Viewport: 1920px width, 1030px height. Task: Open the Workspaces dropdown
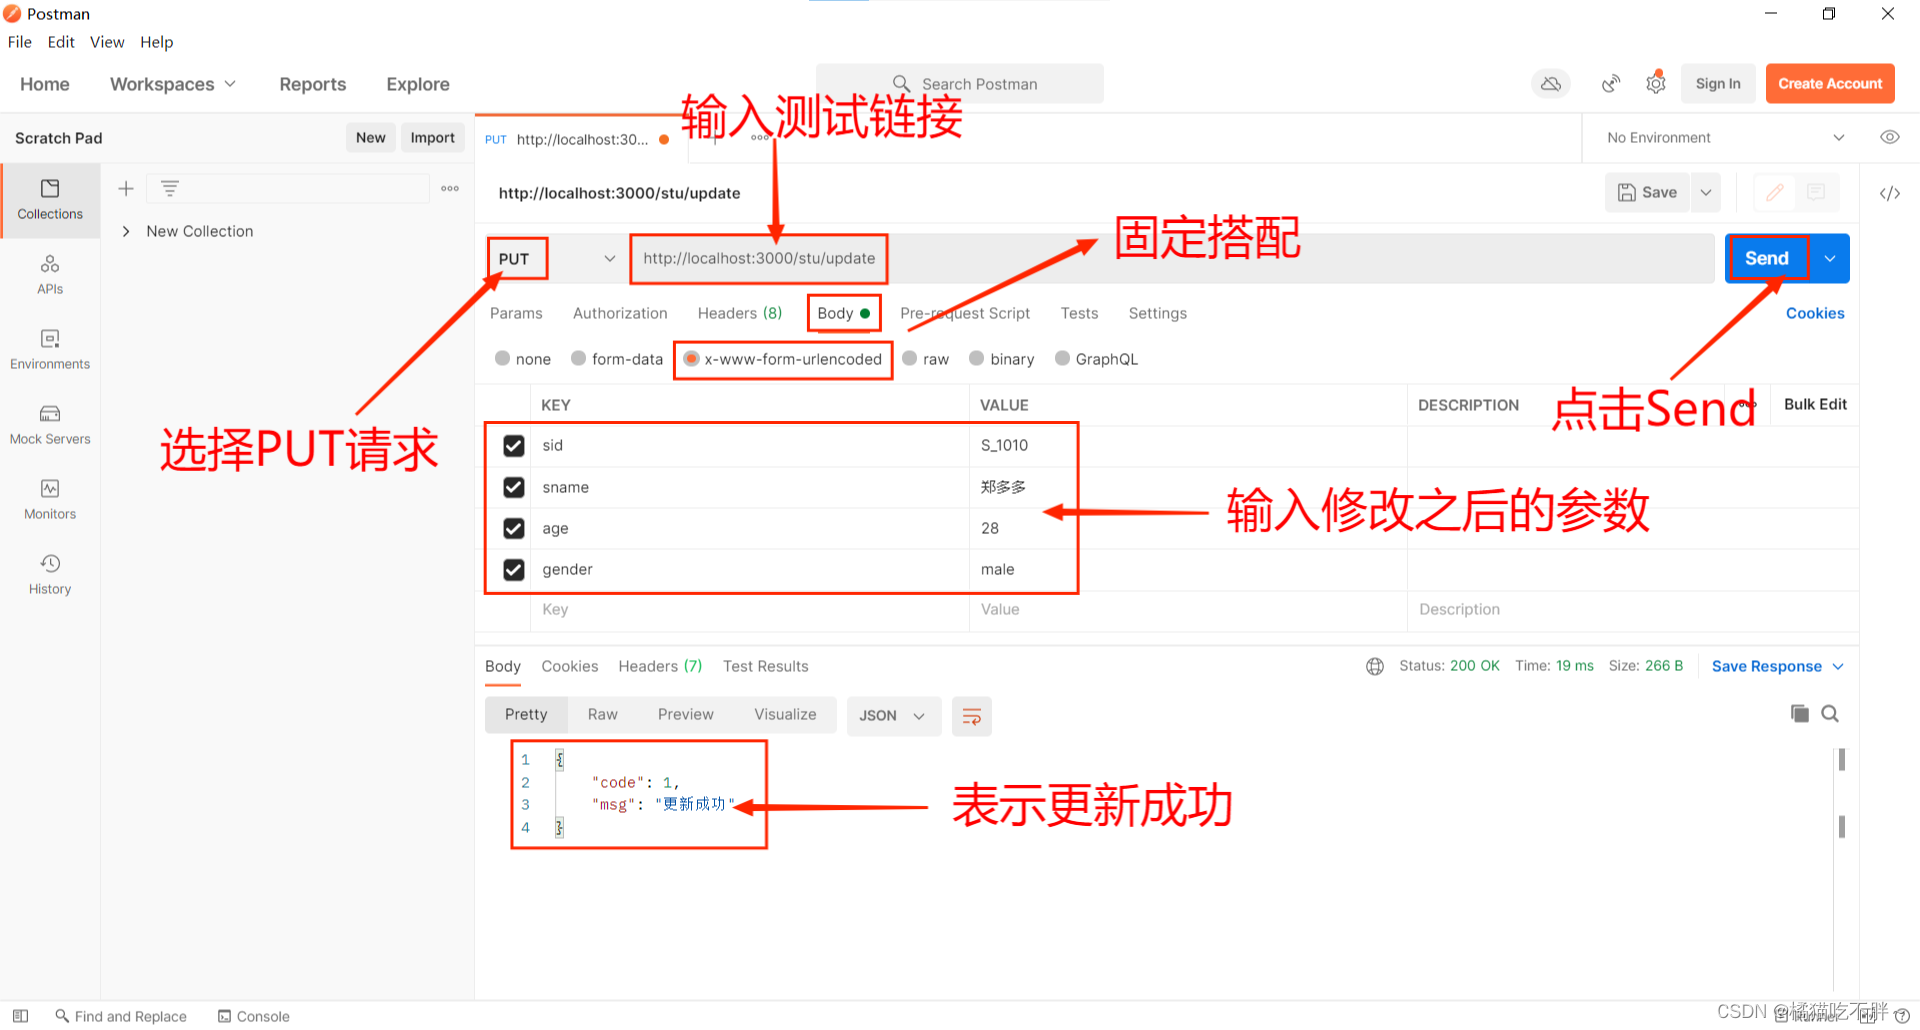pos(173,84)
